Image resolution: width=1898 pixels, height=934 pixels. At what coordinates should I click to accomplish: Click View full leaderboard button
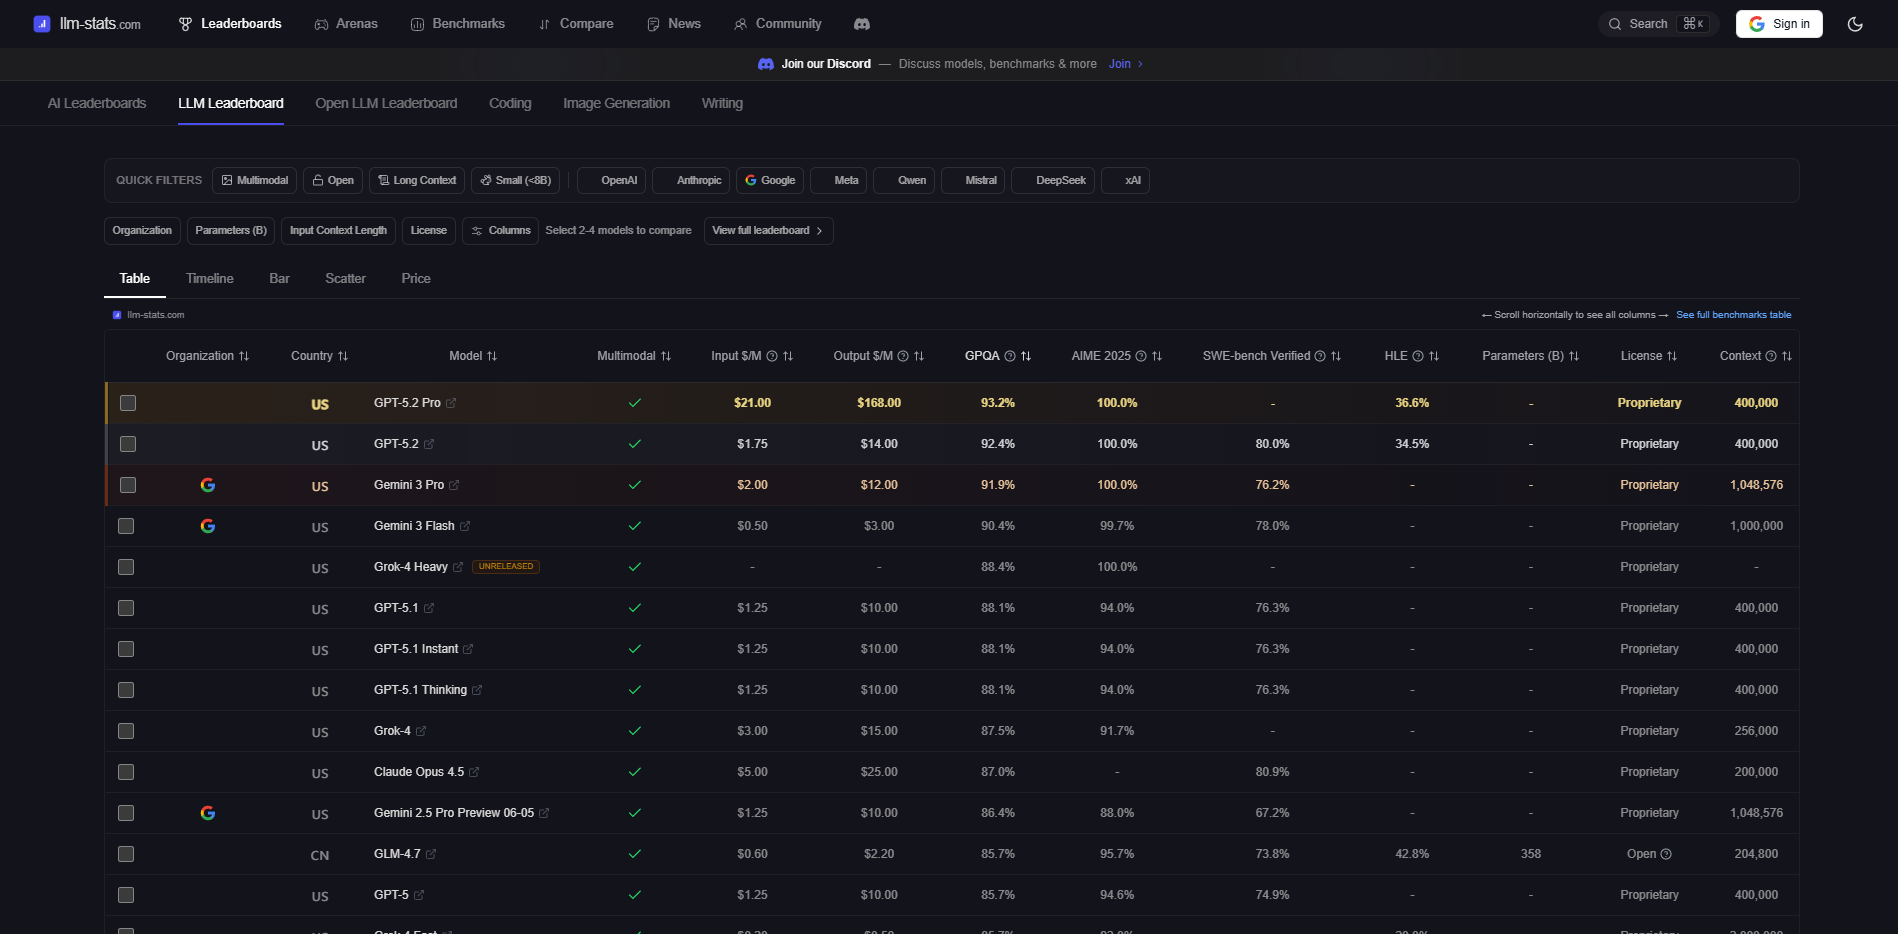(x=767, y=231)
